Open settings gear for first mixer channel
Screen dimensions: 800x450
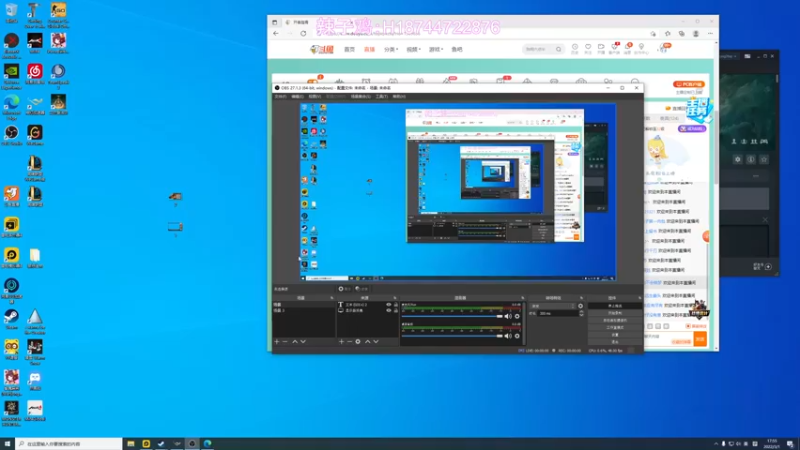[x=517, y=316]
